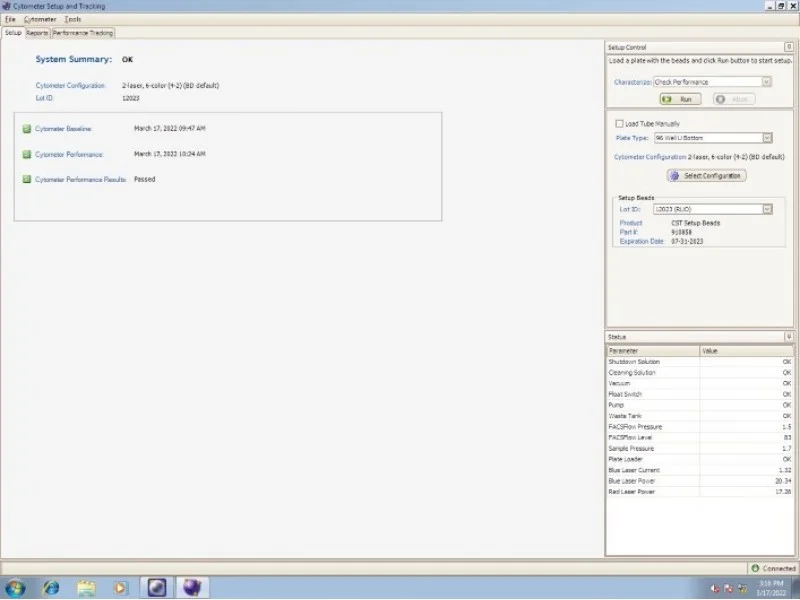Click the Connected status icon
The width and height of the screenshot is (800, 600).
click(755, 568)
